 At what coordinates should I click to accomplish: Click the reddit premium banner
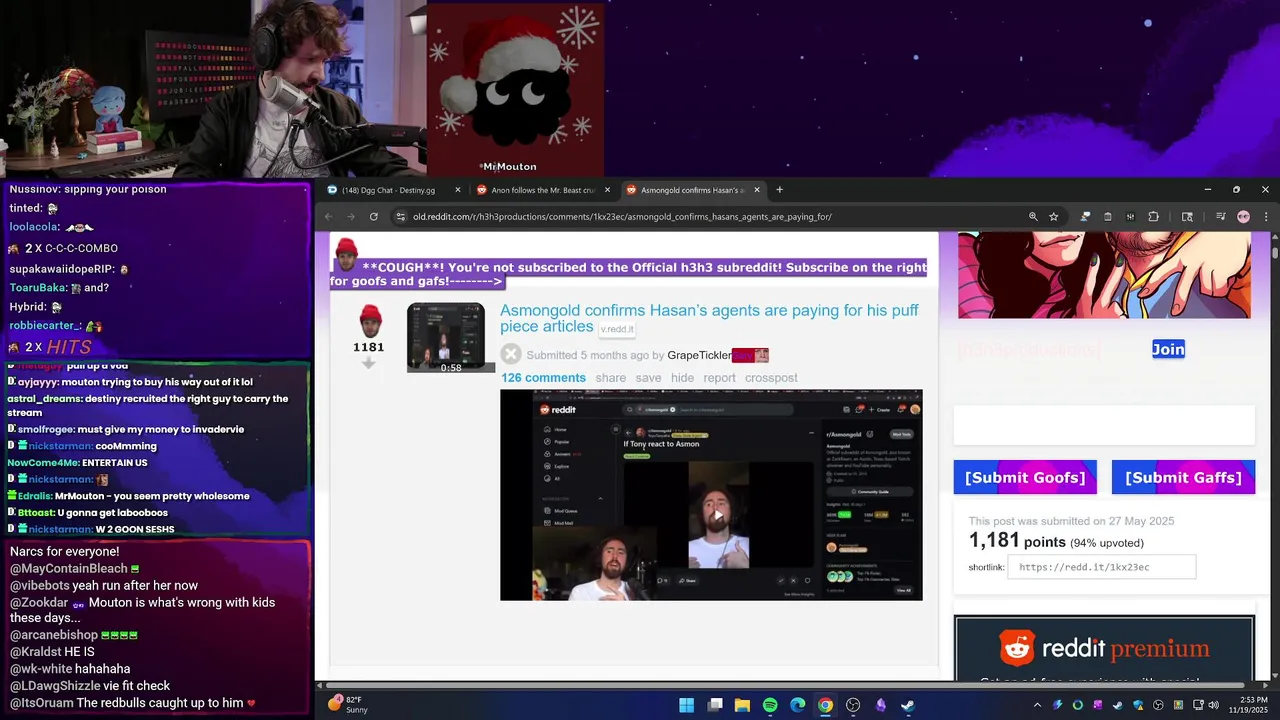click(x=1104, y=649)
